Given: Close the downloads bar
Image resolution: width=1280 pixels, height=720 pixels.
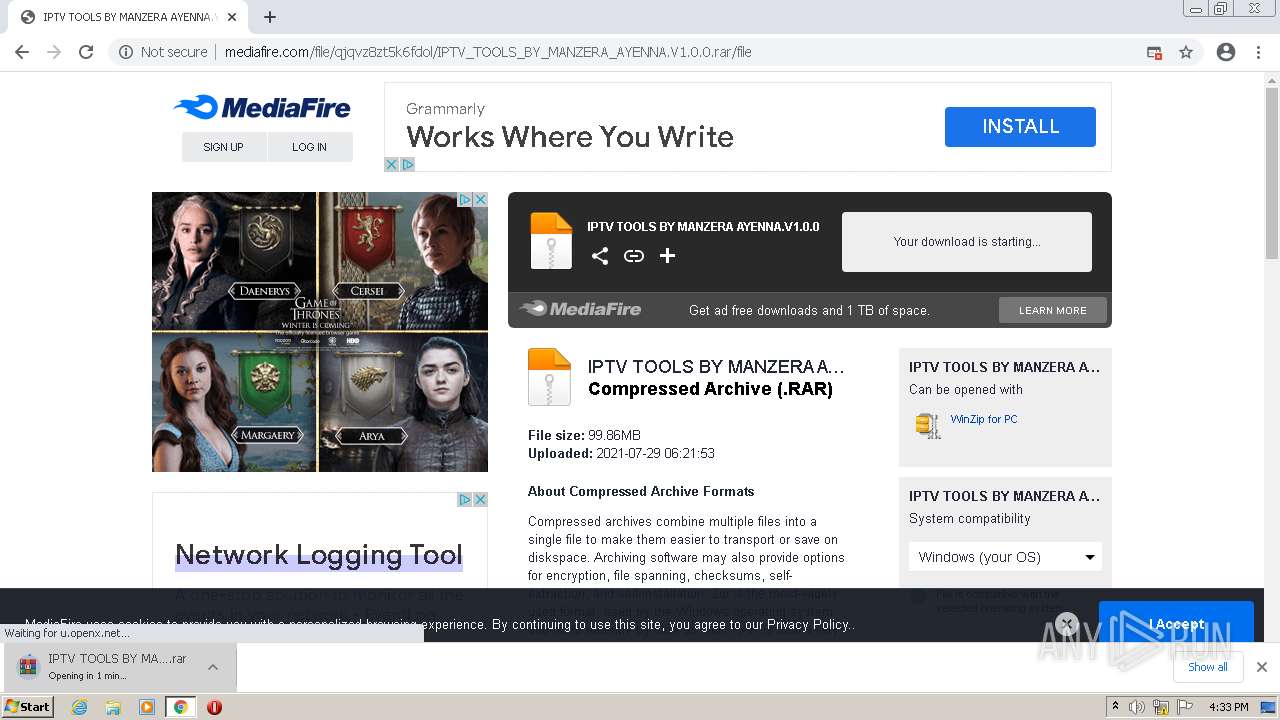Looking at the screenshot, I should point(1262,667).
